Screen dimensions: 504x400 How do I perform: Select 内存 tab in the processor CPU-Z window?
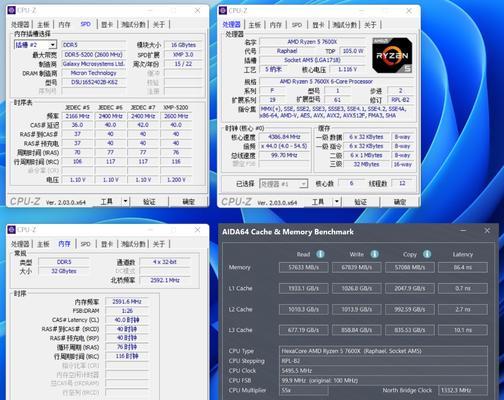point(276,25)
